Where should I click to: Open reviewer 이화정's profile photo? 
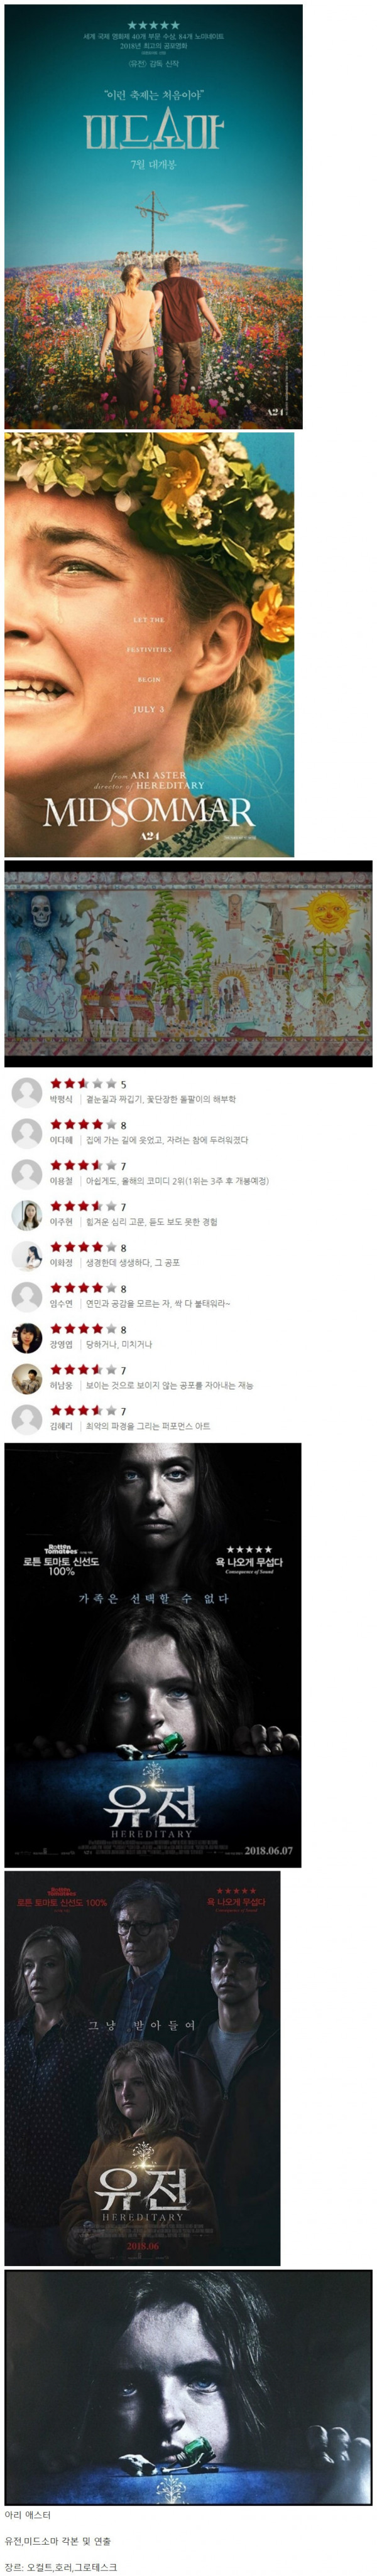(26, 1256)
